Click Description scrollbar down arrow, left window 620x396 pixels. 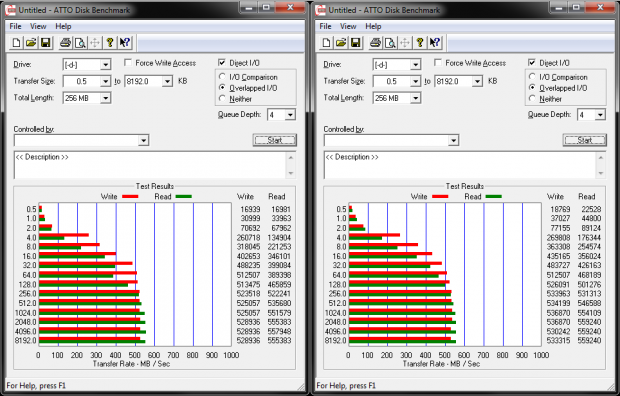[x=291, y=173]
